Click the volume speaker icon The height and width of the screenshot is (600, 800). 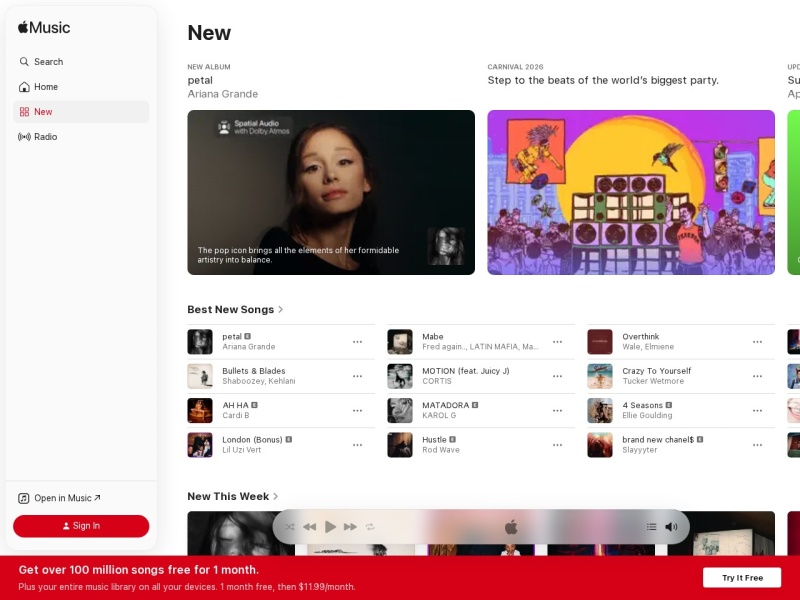pyautogui.click(x=671, y=527)
